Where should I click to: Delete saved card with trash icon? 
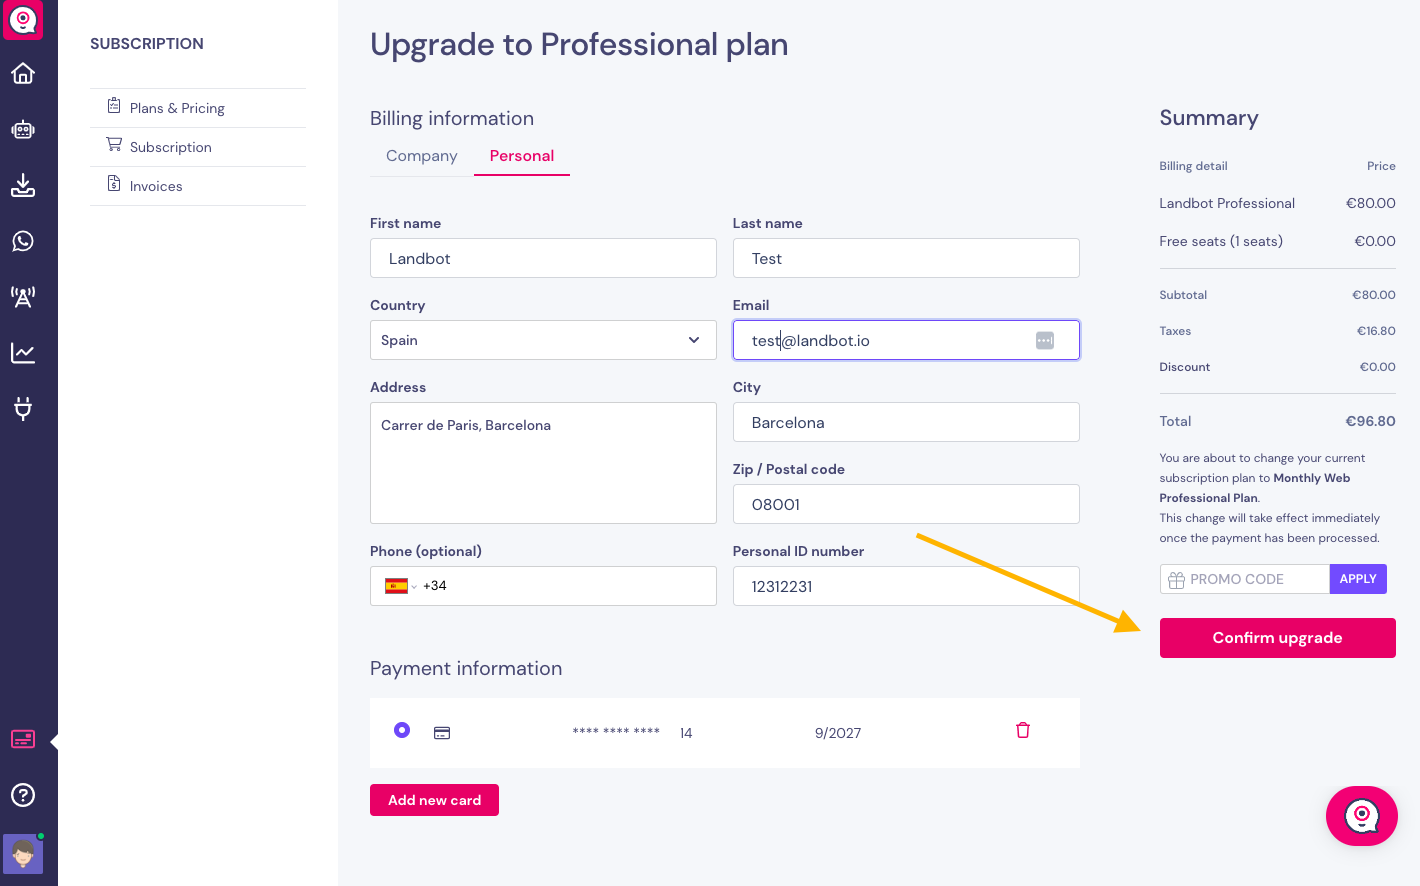tap(1023, 731)
